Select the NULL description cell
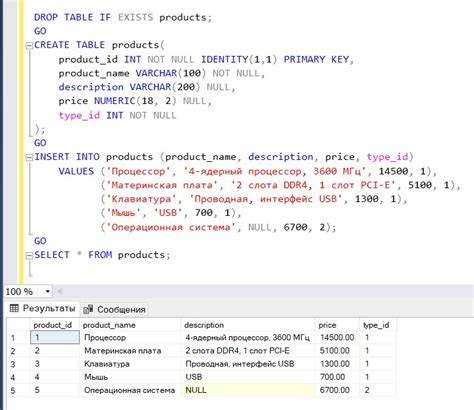Screen dimensions: 474x410 click(248, 390)
